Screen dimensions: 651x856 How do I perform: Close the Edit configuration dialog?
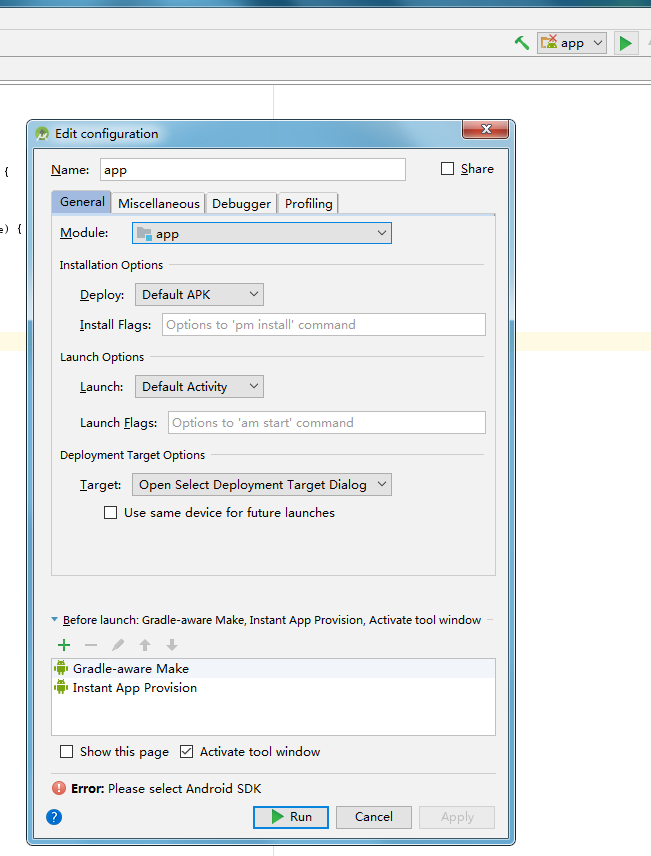click(x=486, y=129)
